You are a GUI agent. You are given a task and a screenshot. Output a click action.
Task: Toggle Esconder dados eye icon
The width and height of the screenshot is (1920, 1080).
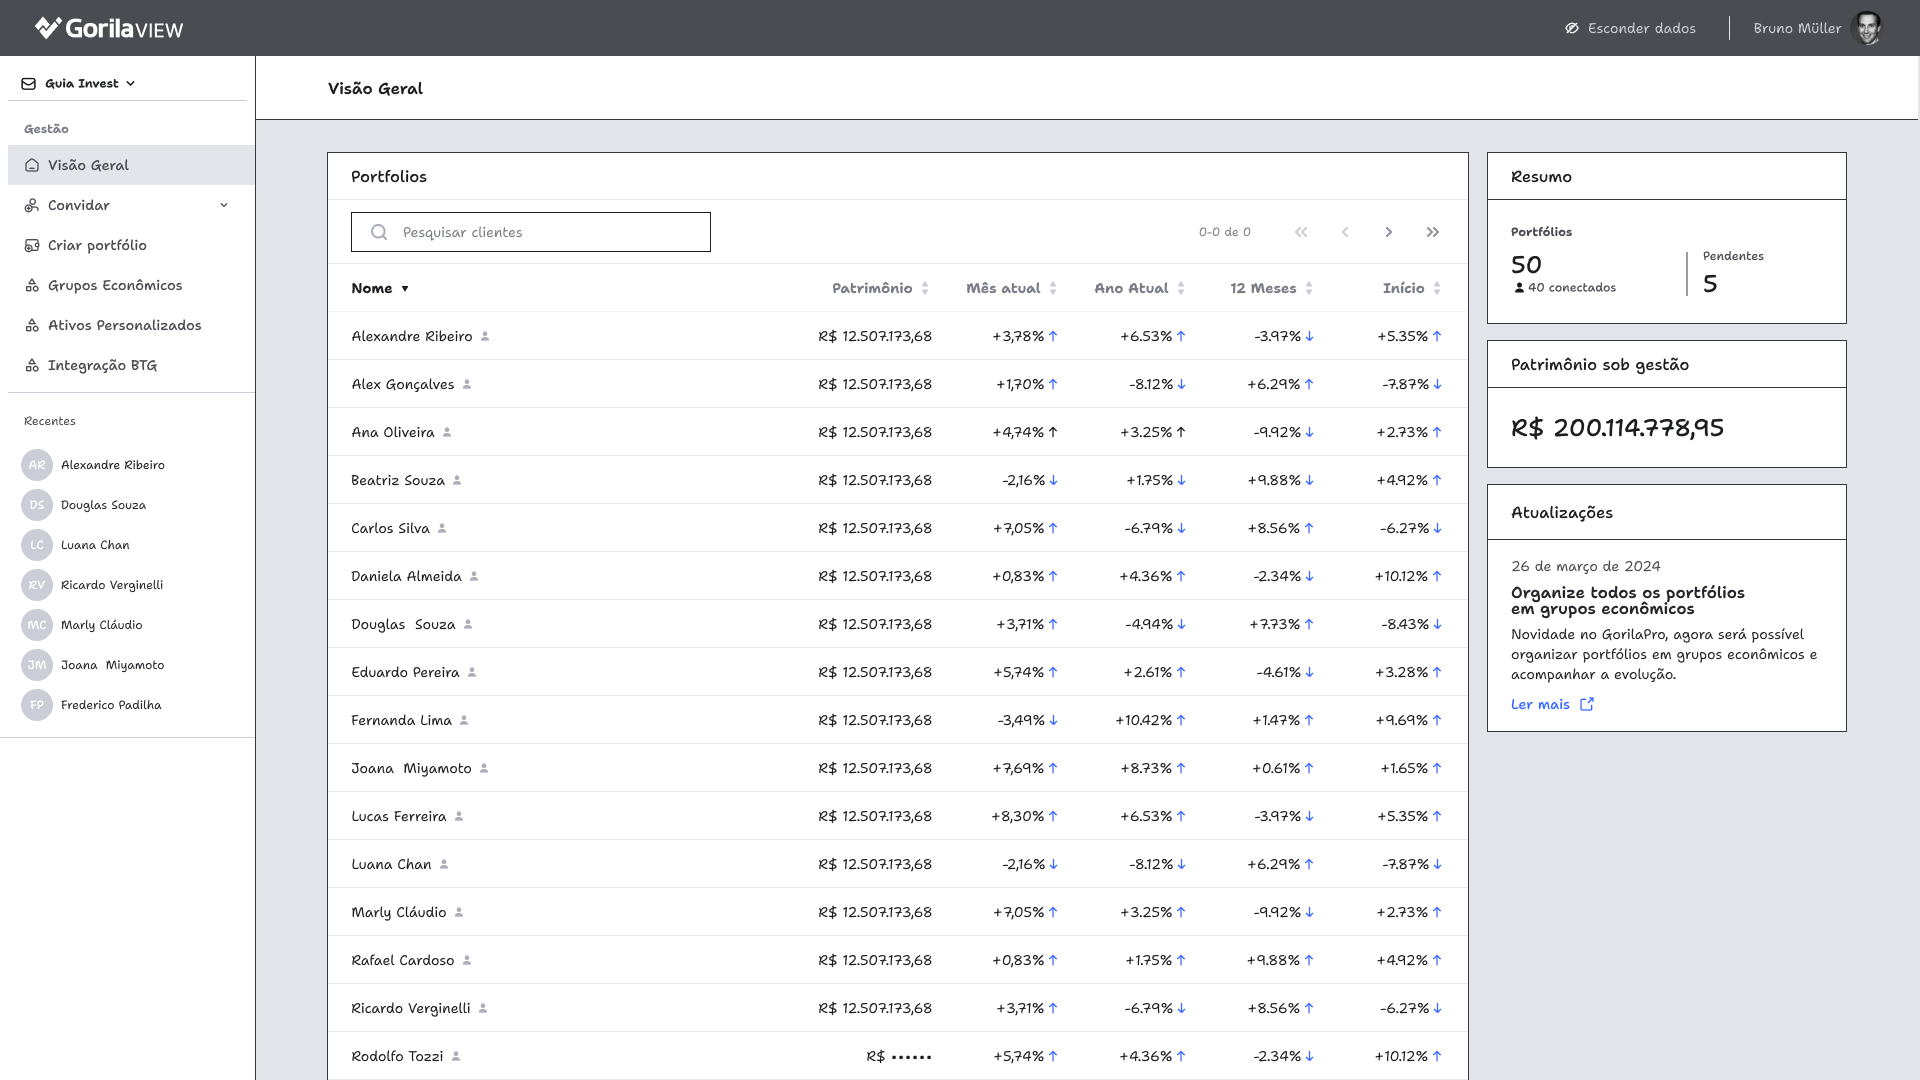[x=1572, y=28]
